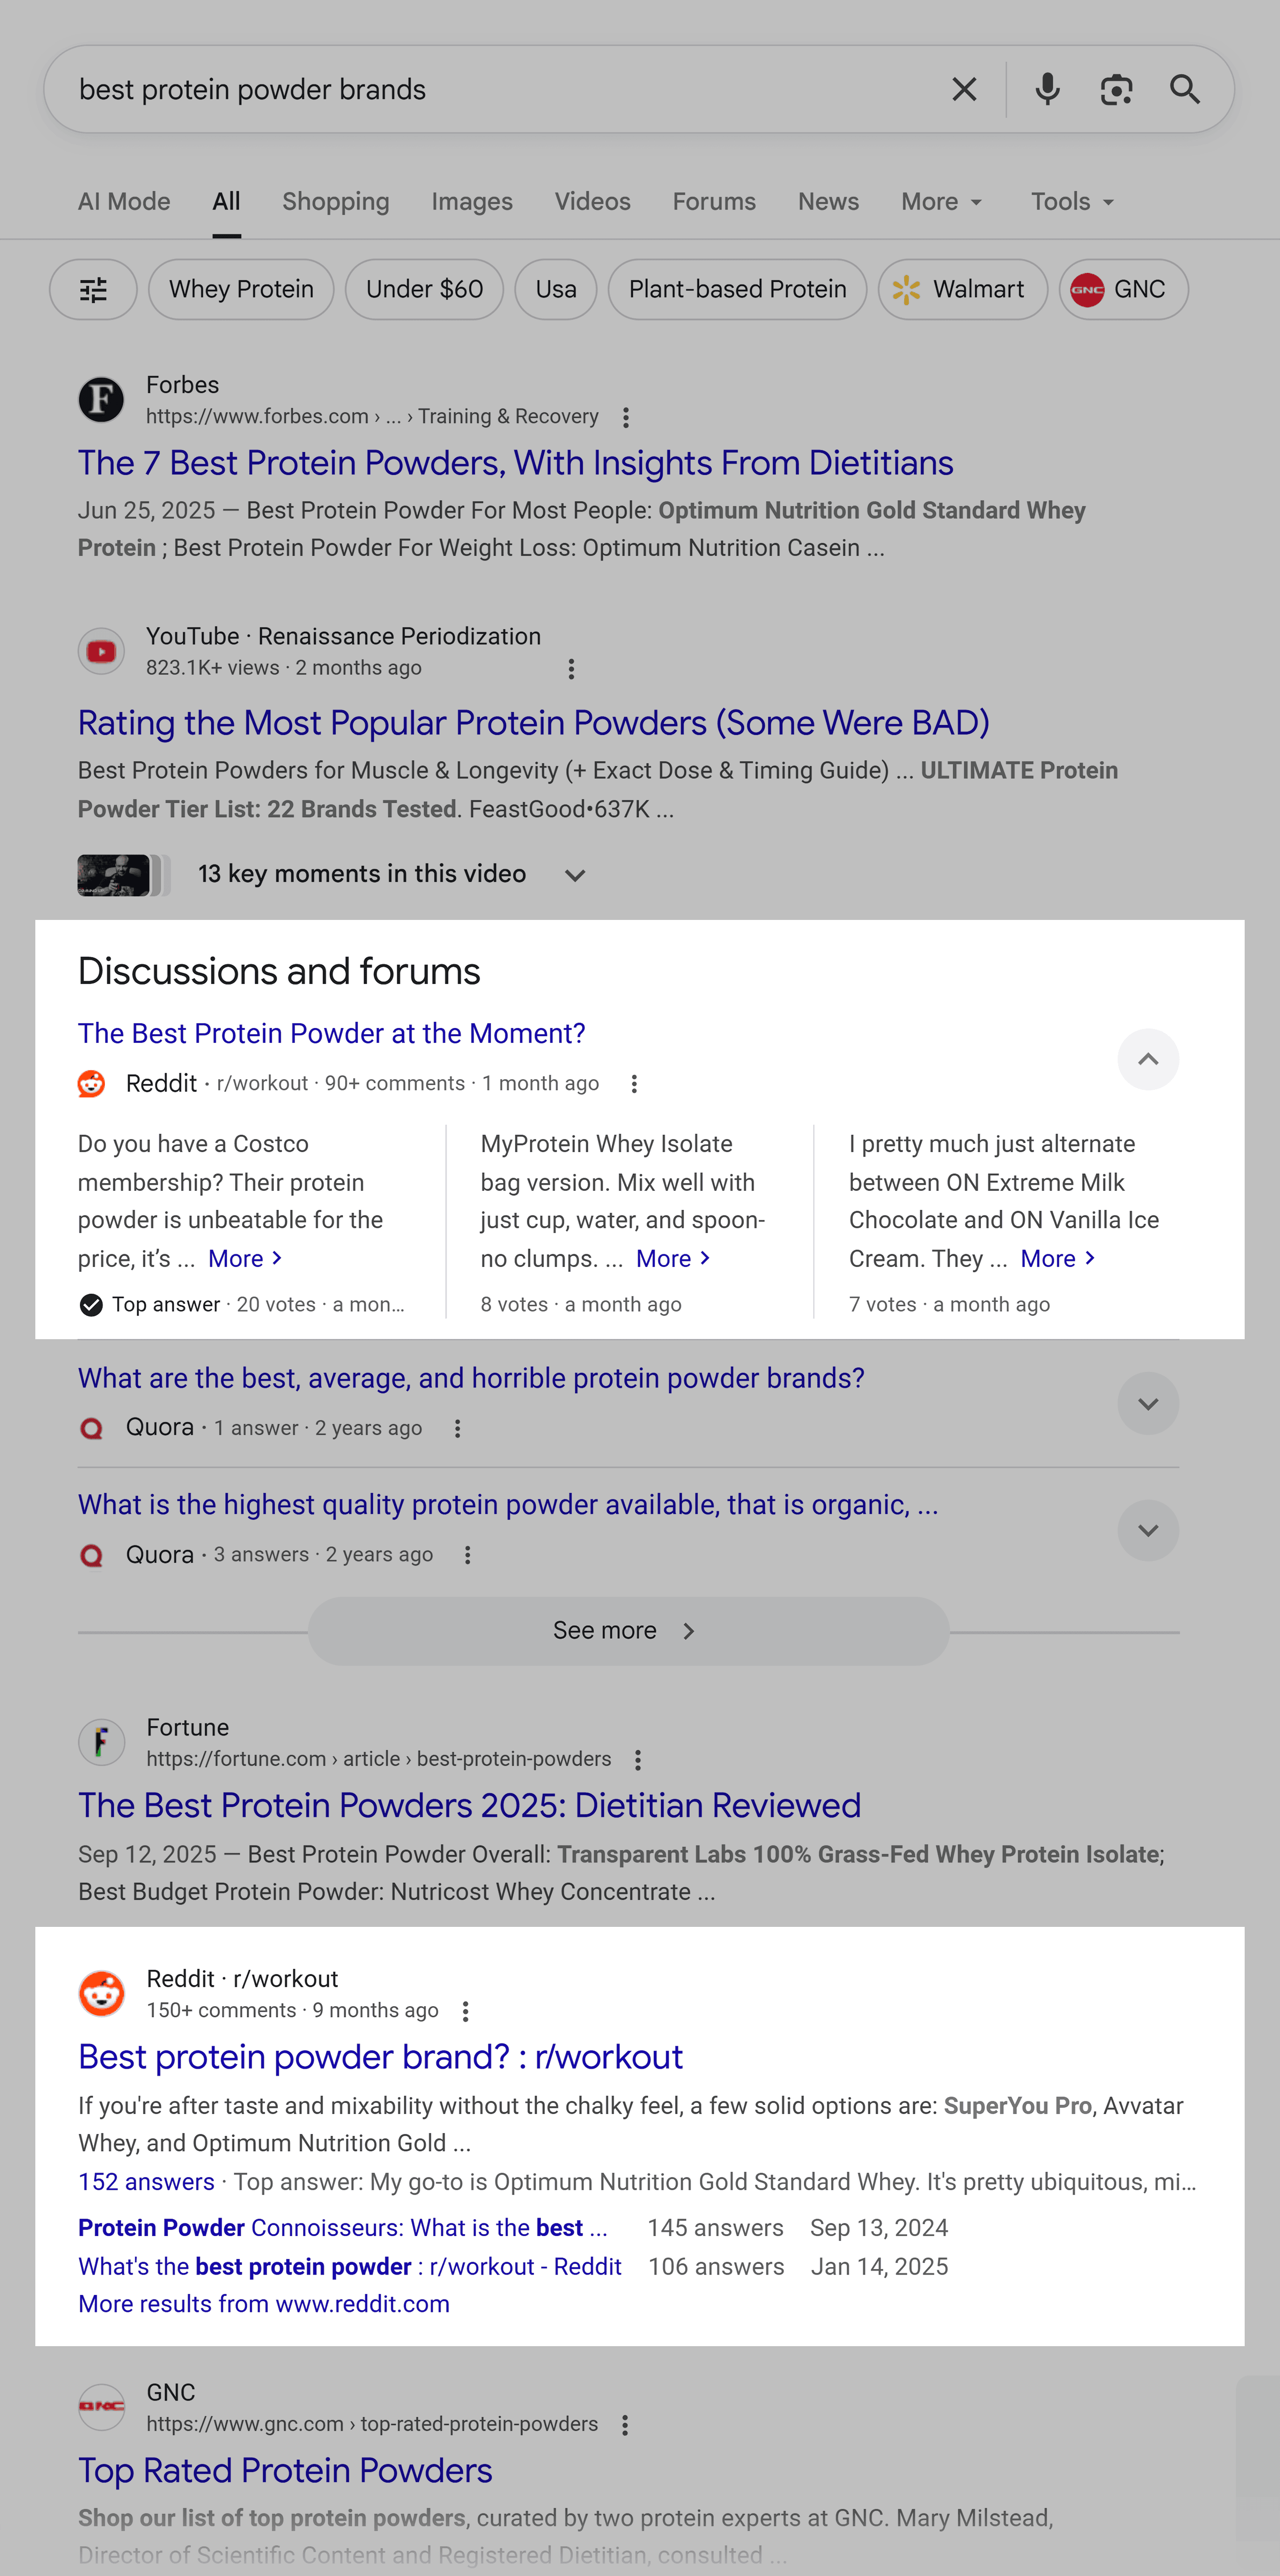Open three-dot menu for Fortune result
Image resolution: width=1280 pixels, height=2576 pixels.
point(638,1759)
